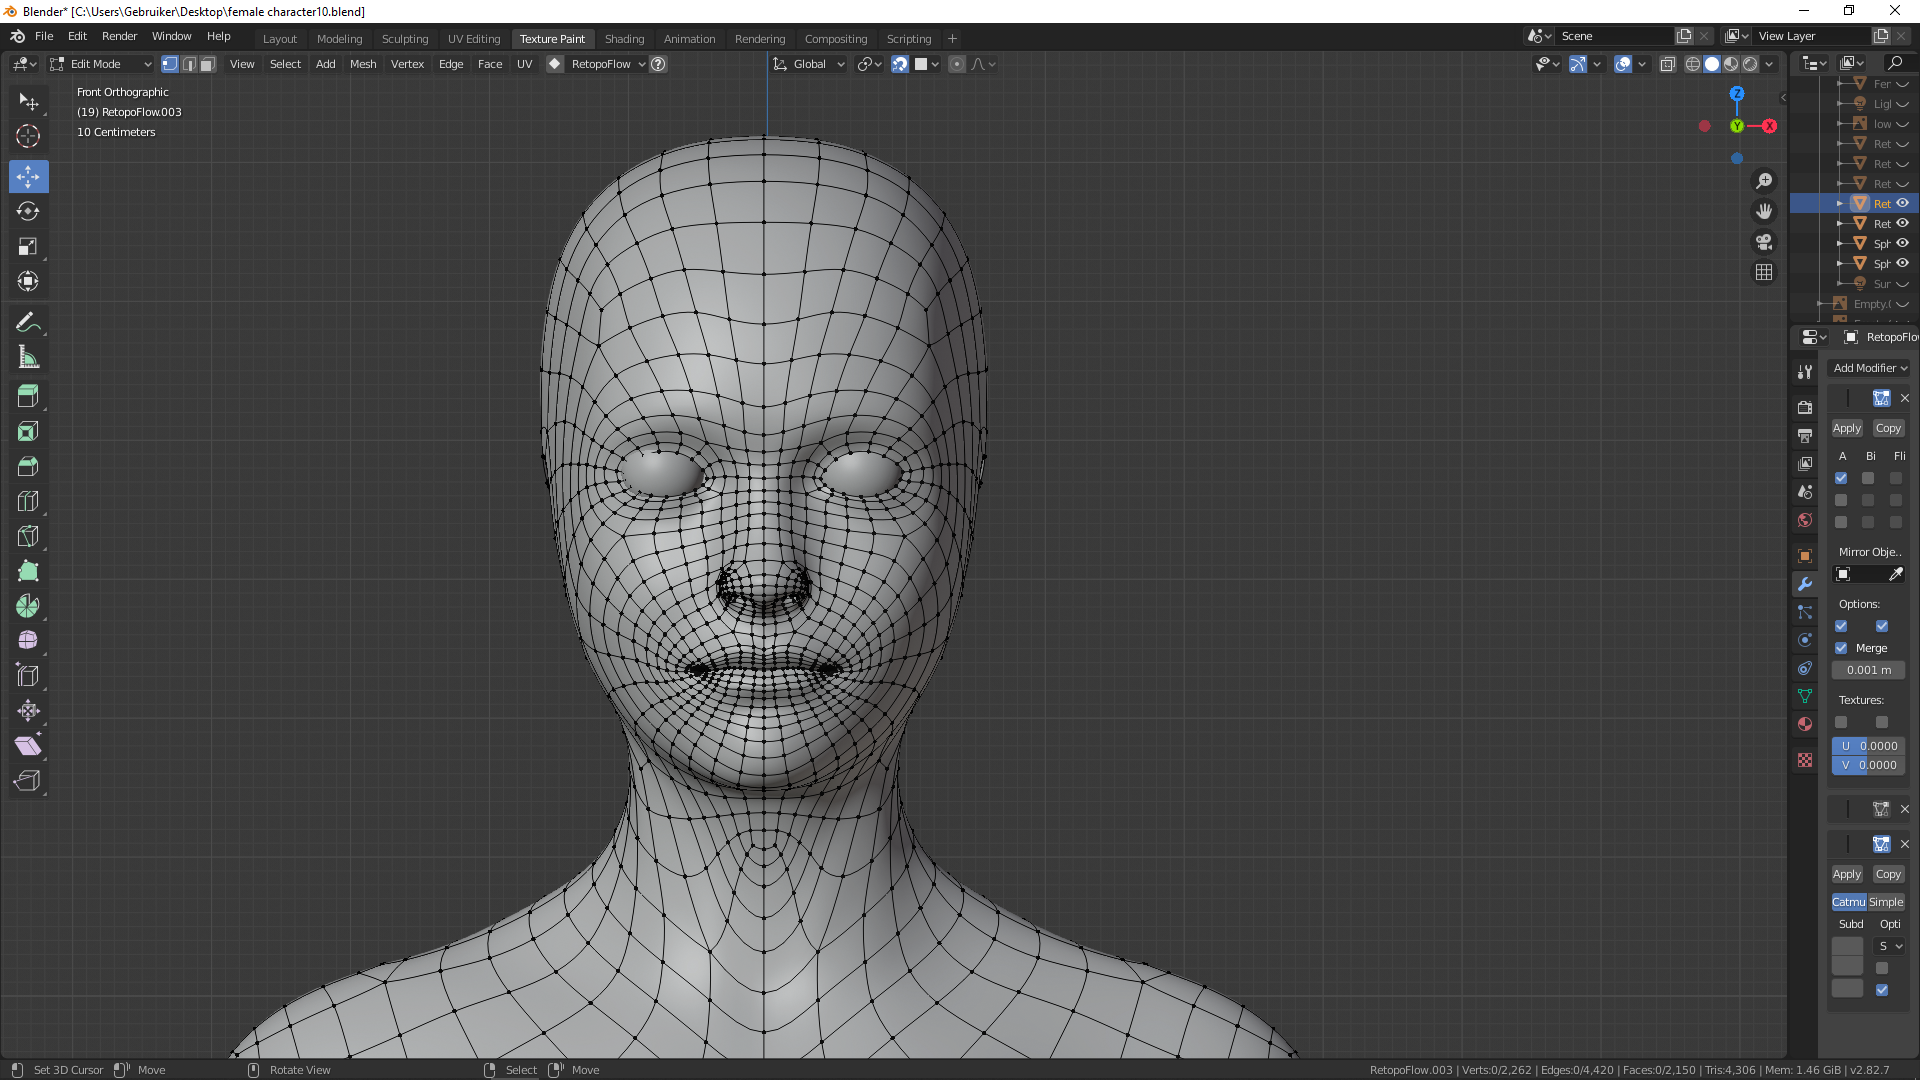Click the 0.001 m merge distance field
Viewport: 1920px width, 1080px height.
point(1868,670)
